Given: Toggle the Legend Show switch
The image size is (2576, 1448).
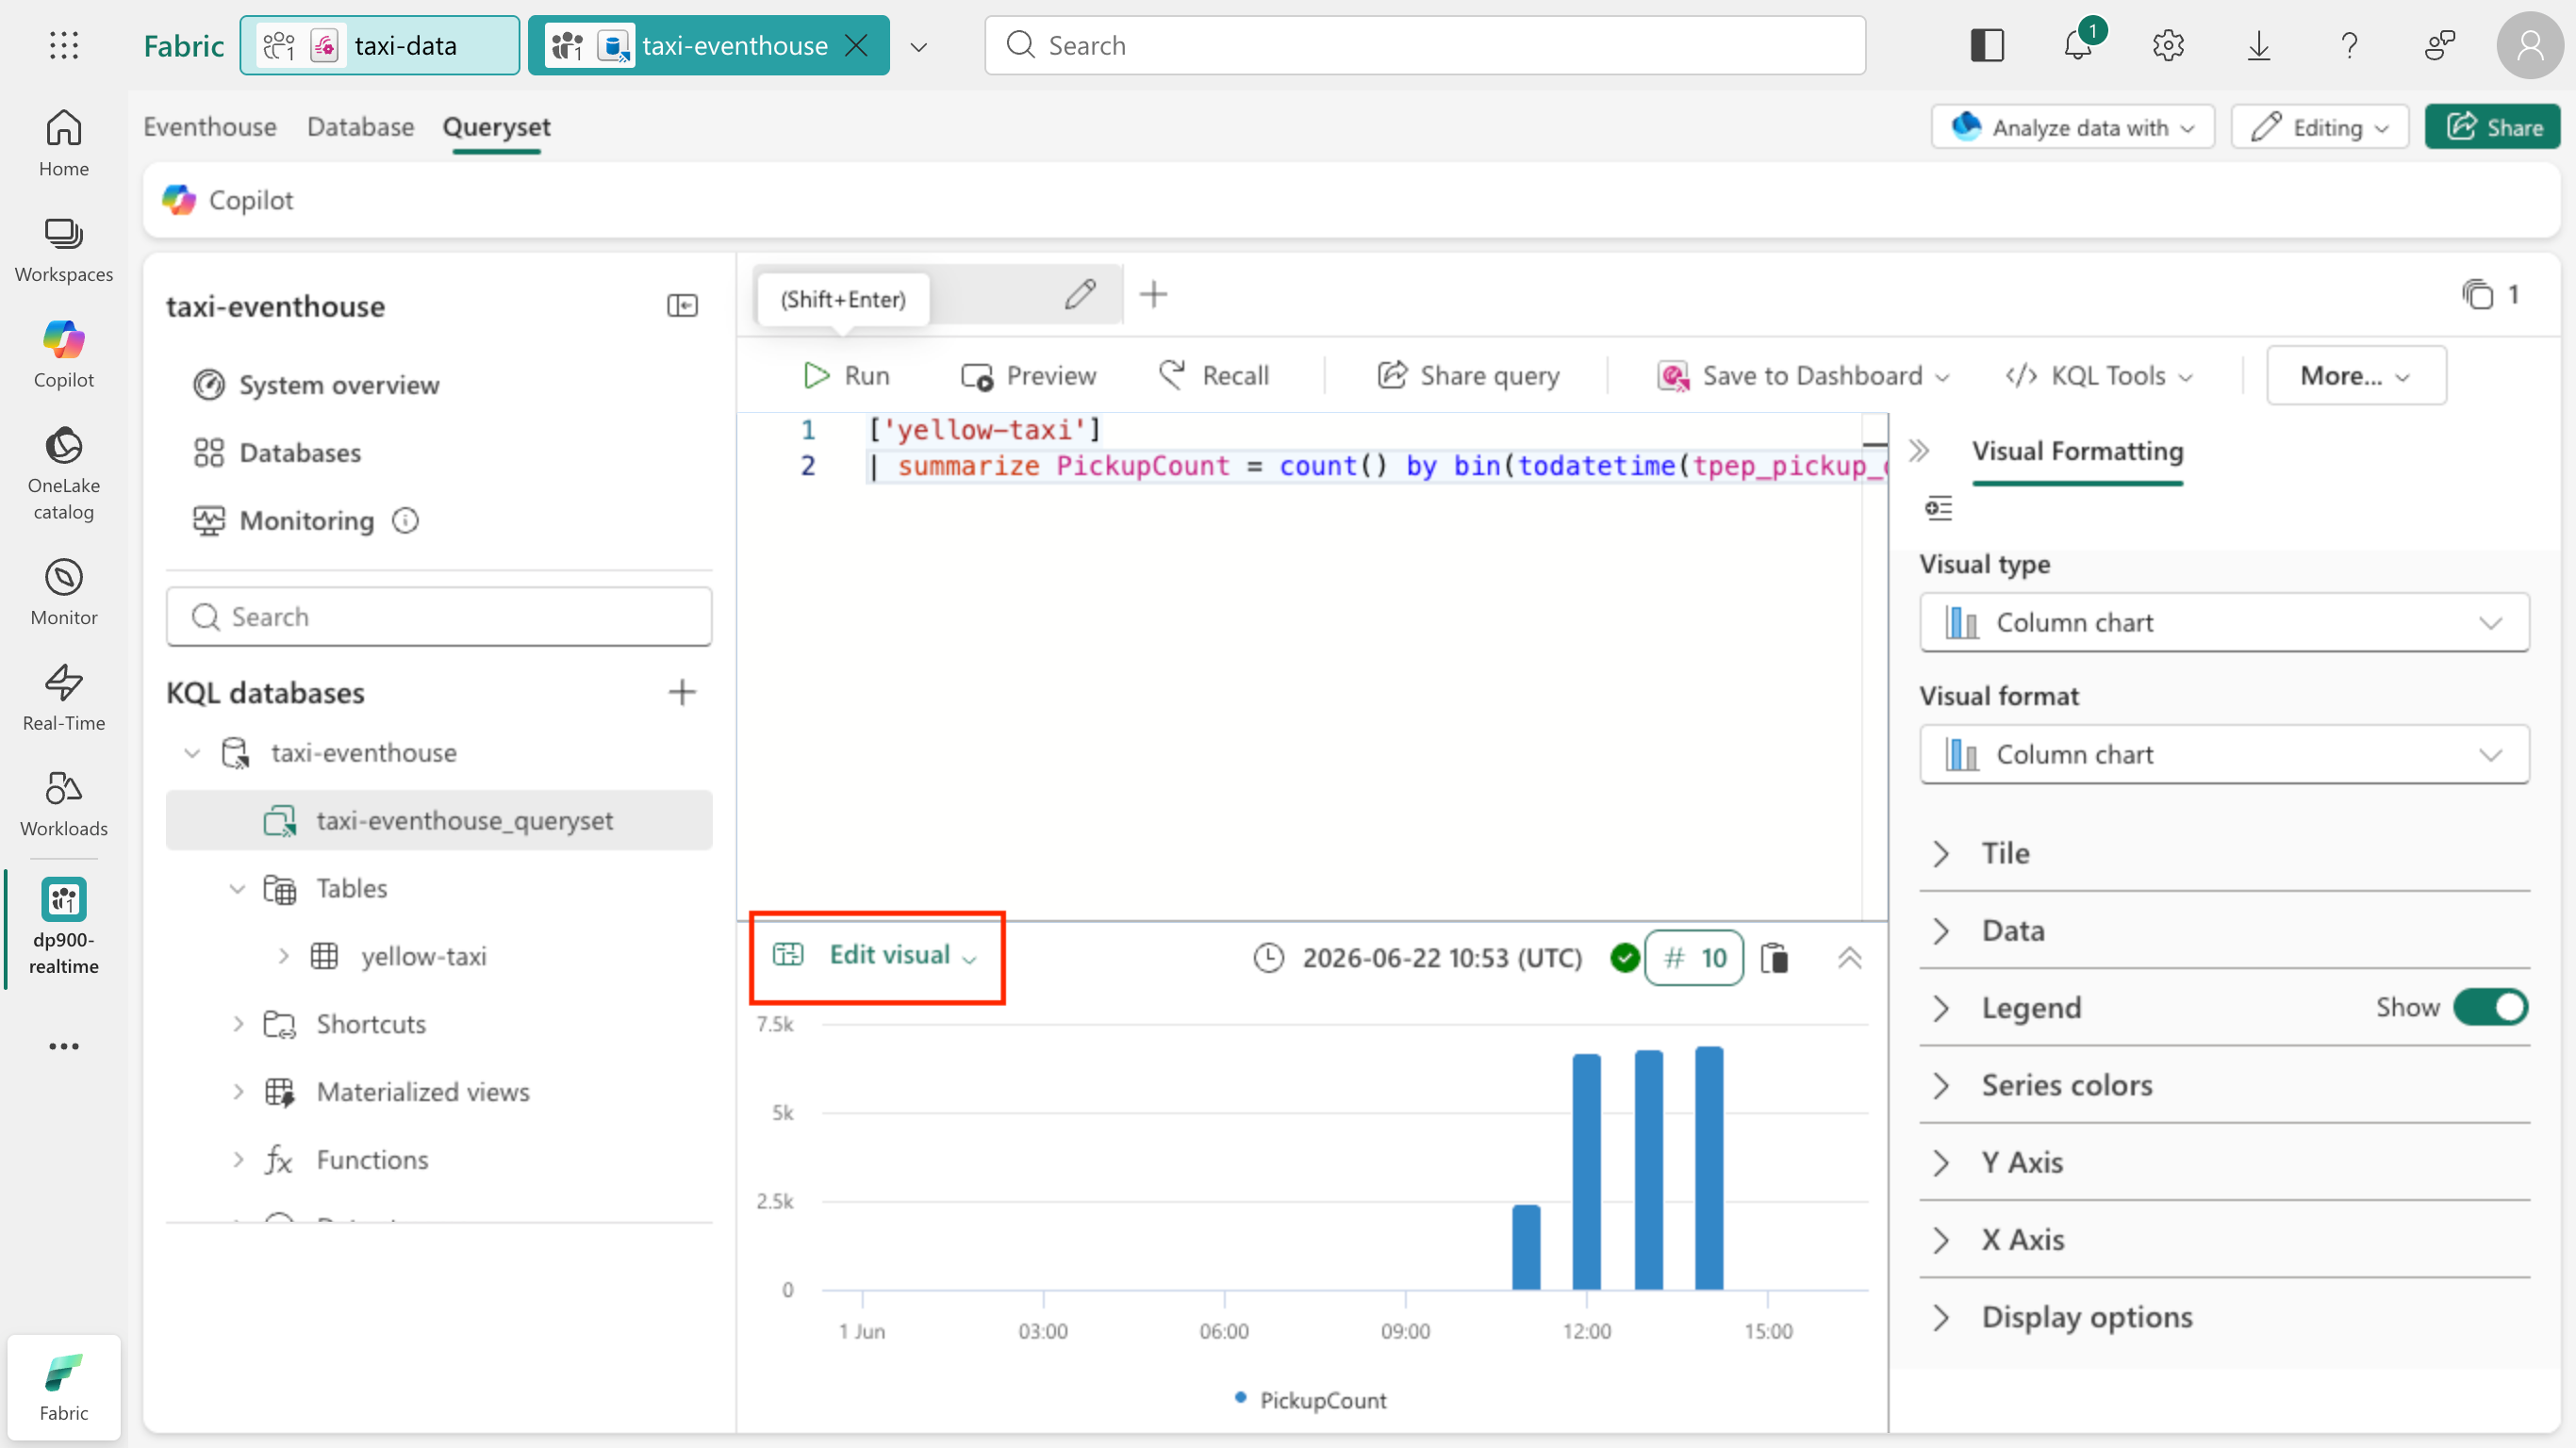Looking at the screenshot, I should click(2491, 1007).
